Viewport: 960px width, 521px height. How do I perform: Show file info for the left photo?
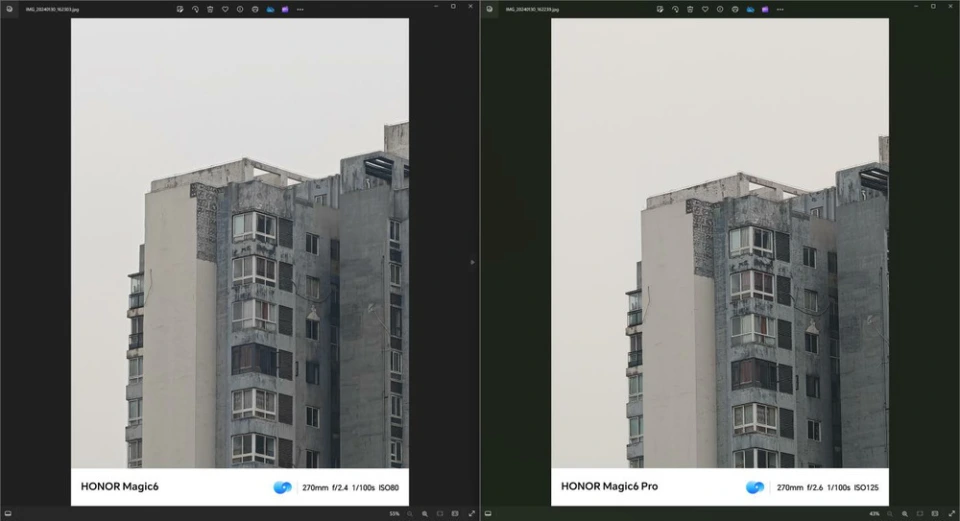(240, 9)
